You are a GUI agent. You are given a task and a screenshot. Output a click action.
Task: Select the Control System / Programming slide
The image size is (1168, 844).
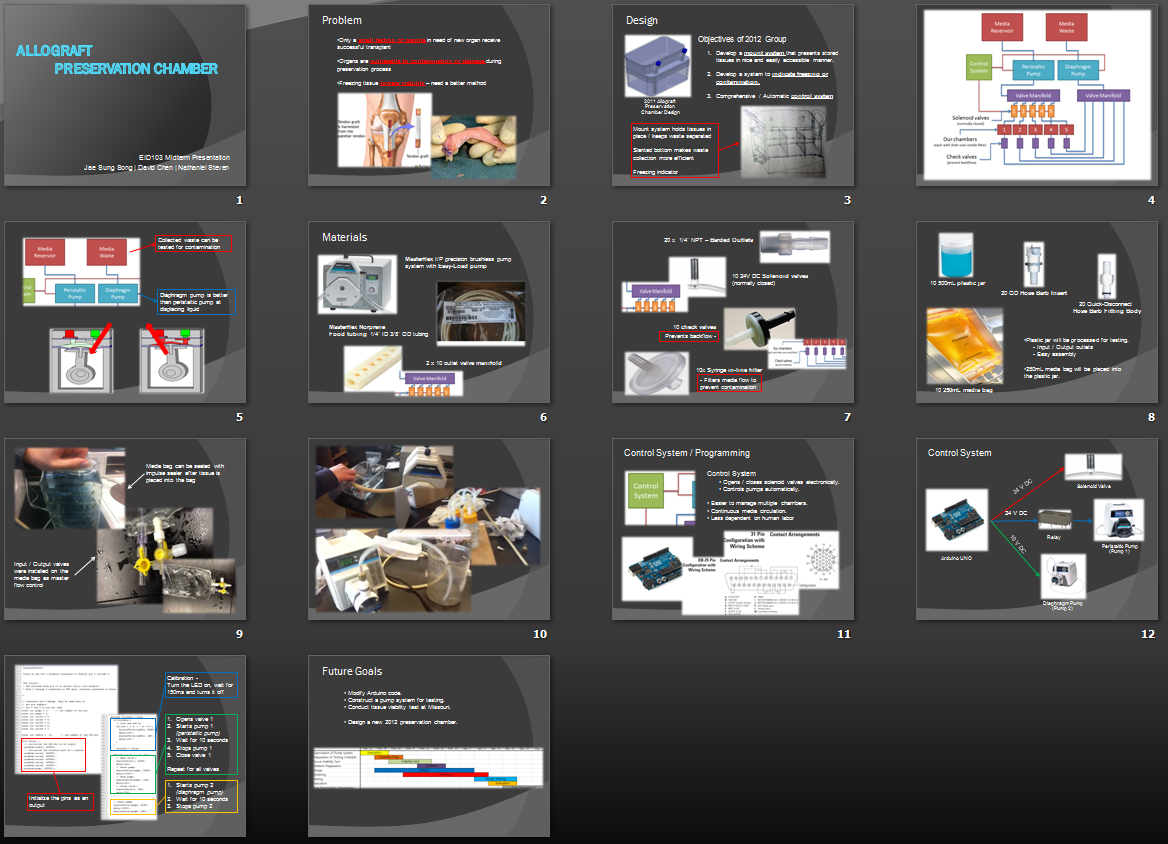[x=733, y=529]
